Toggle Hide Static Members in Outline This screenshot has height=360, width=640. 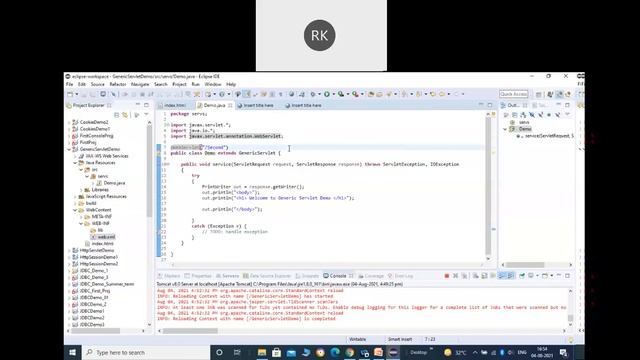point(540,115)
